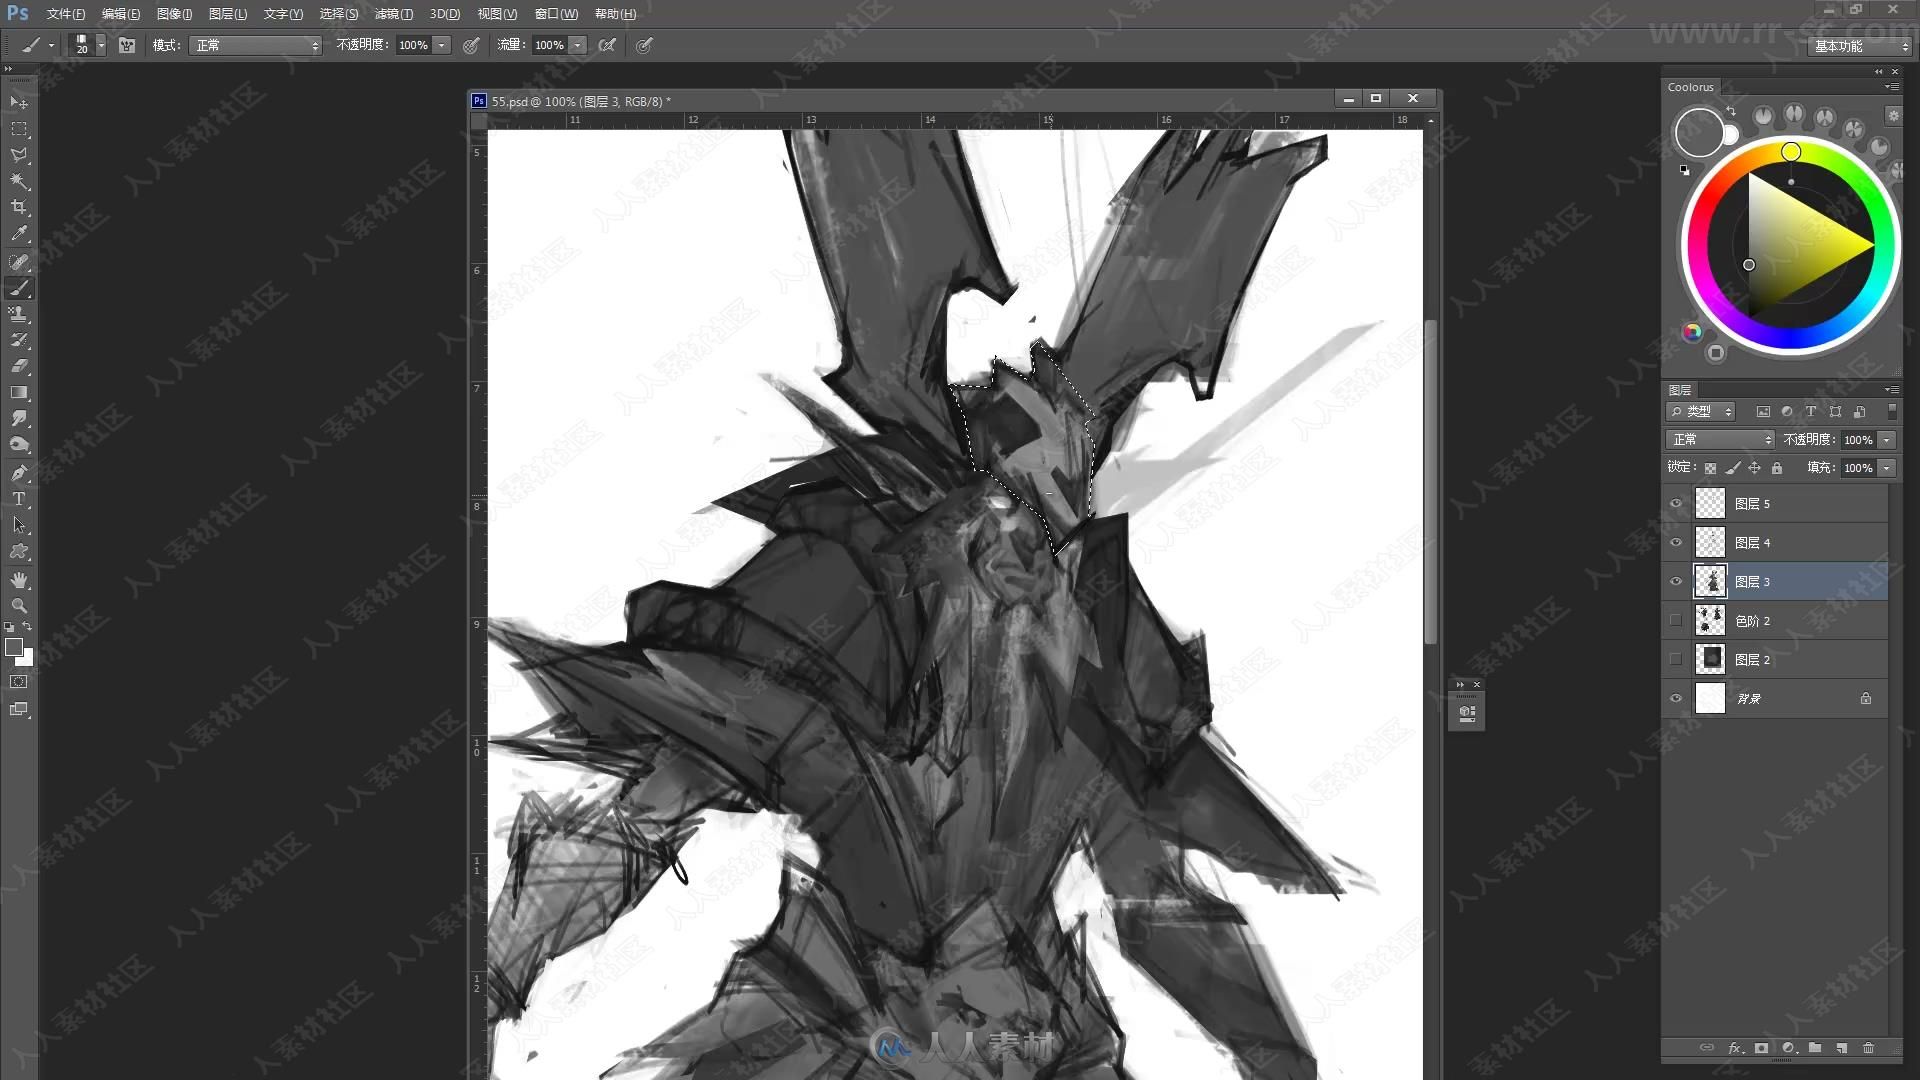Open the 图像(I) menu
Image resolution: width=1920 pixels, height=1080 pixels.
[x=174, y=14]
